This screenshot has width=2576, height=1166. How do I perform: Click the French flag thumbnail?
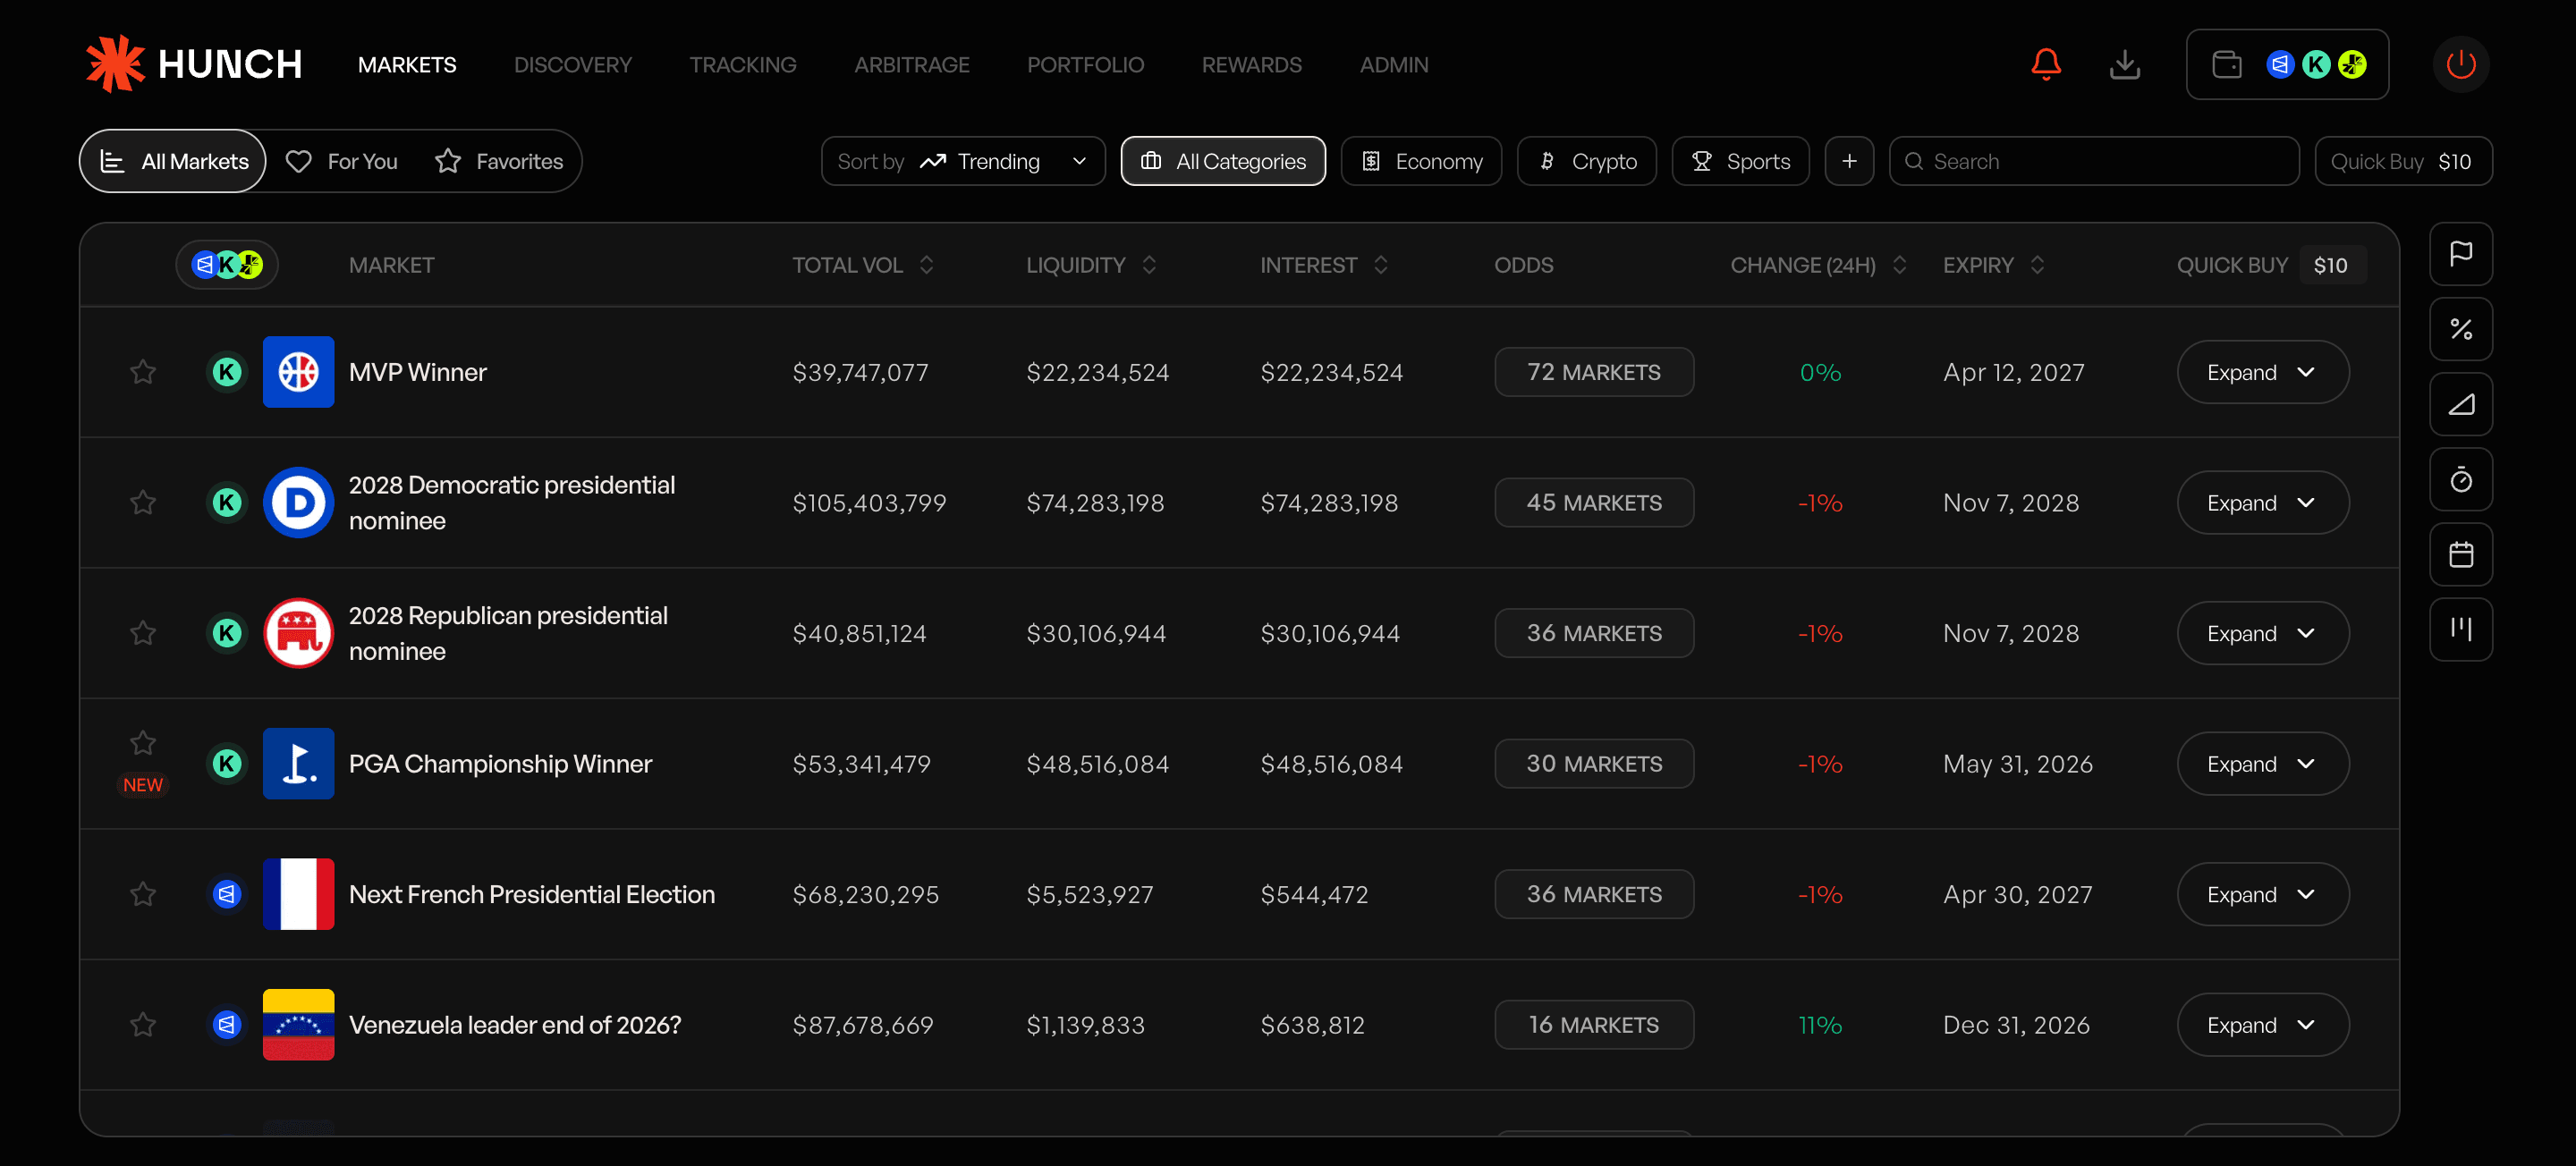[x=298, y=894]
